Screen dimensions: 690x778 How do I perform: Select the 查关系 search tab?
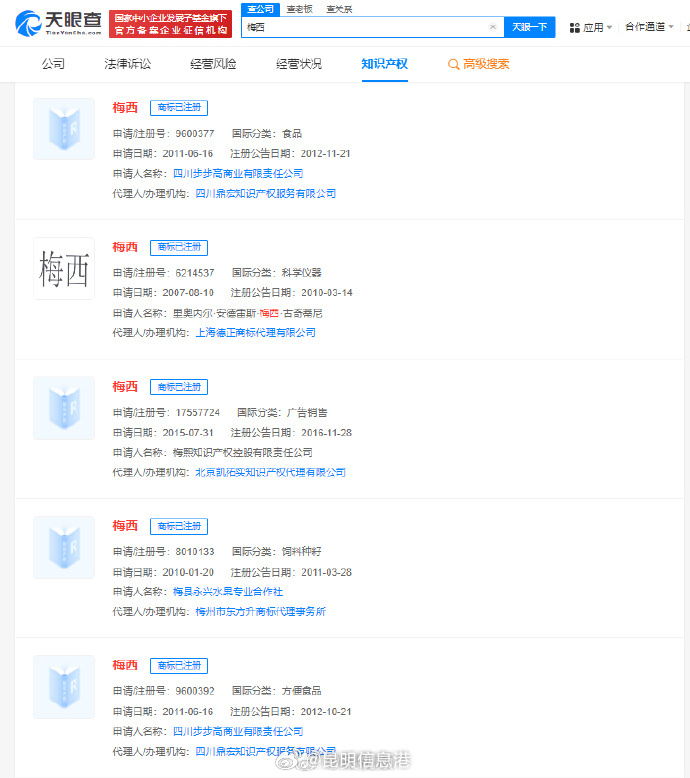point(339,9)
